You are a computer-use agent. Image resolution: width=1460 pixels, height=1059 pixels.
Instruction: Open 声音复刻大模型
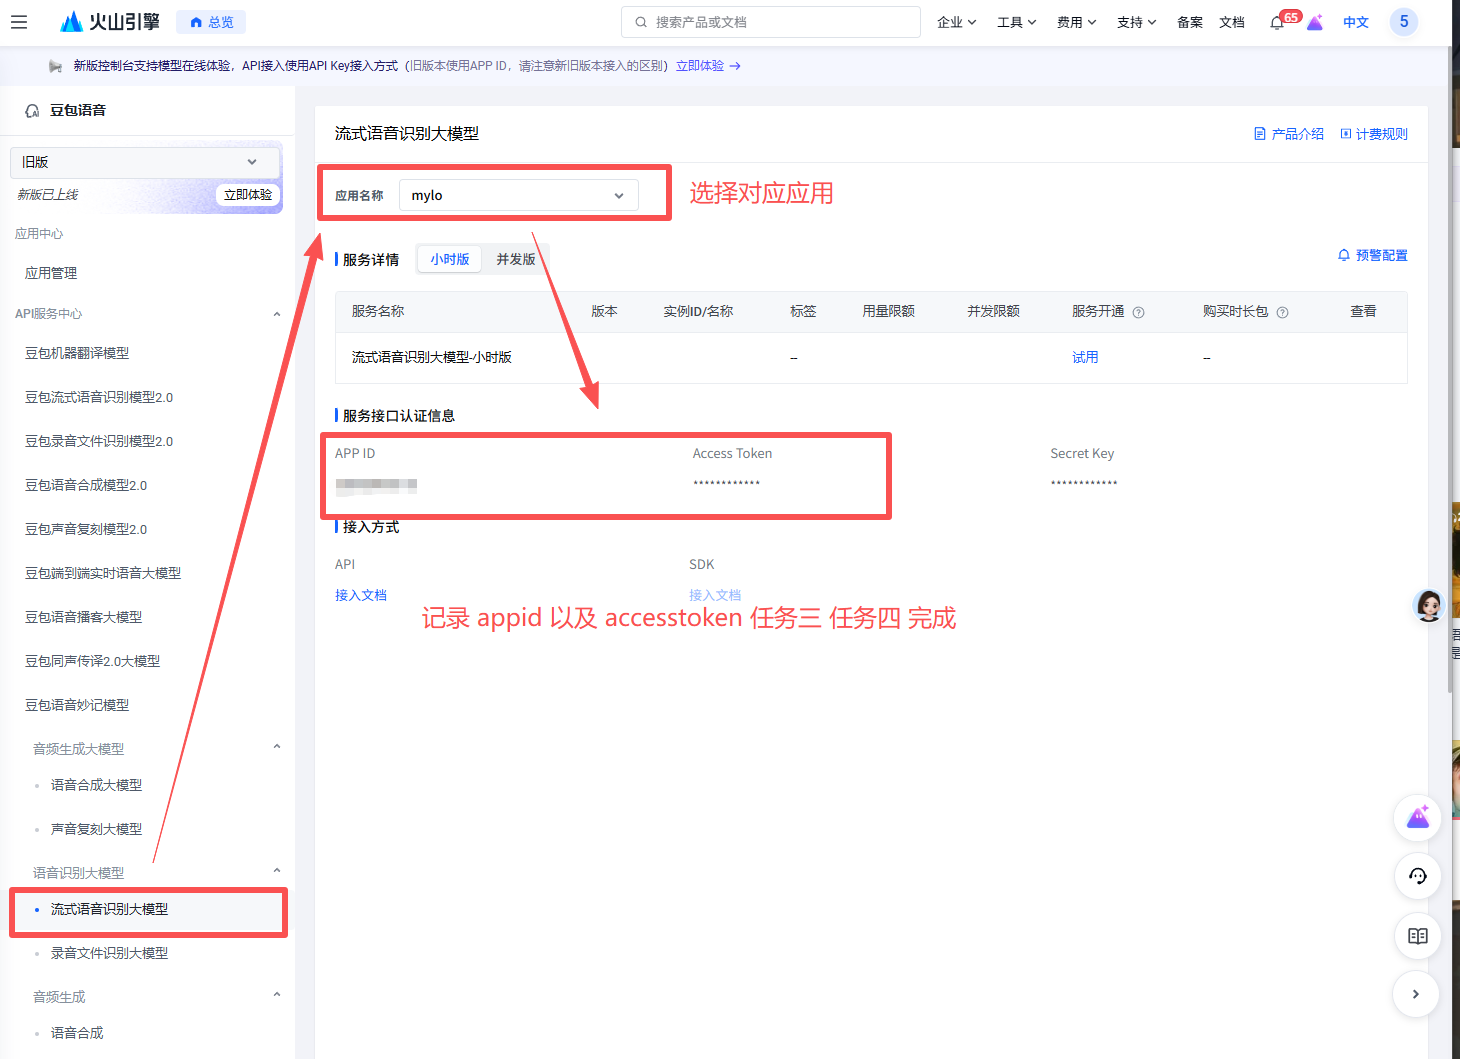tap(96, 829)
